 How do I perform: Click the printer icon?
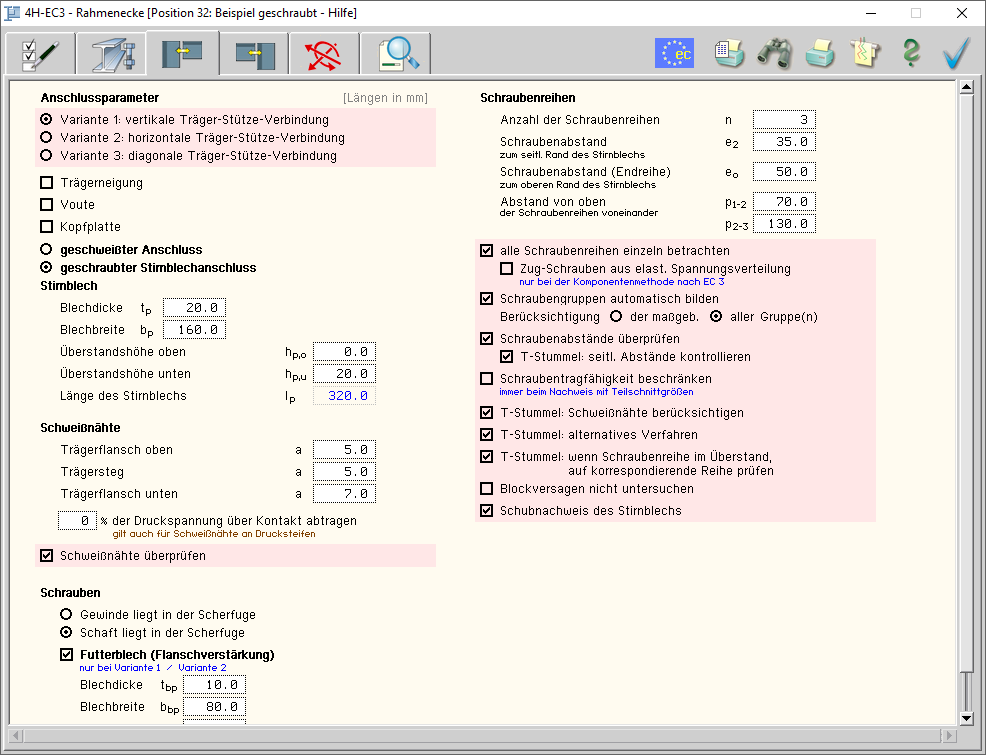(820, 53)
